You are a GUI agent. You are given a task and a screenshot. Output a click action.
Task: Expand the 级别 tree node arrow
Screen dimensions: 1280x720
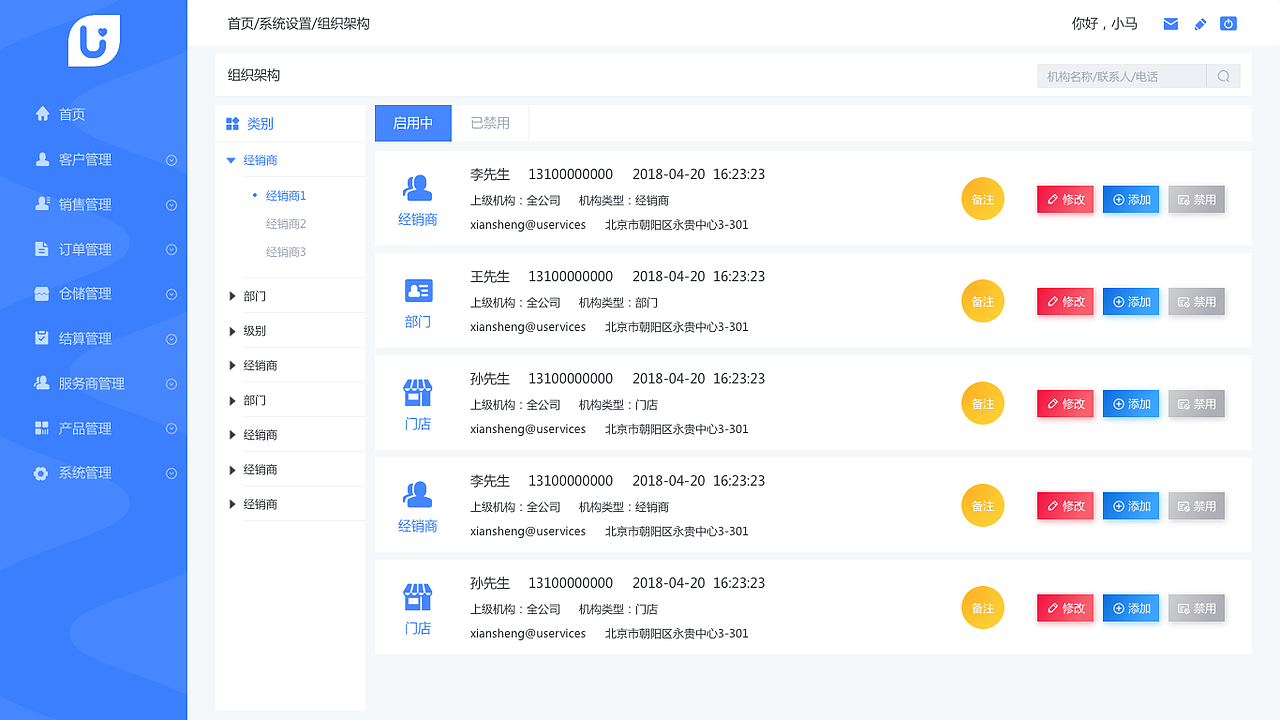pyautogui.click(x=232, y=331)
